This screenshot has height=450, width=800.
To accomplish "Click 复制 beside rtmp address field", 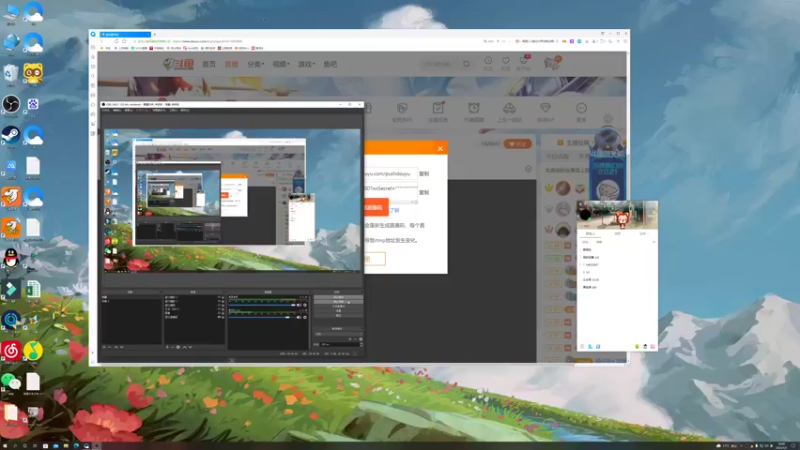I will click(424, 173).
